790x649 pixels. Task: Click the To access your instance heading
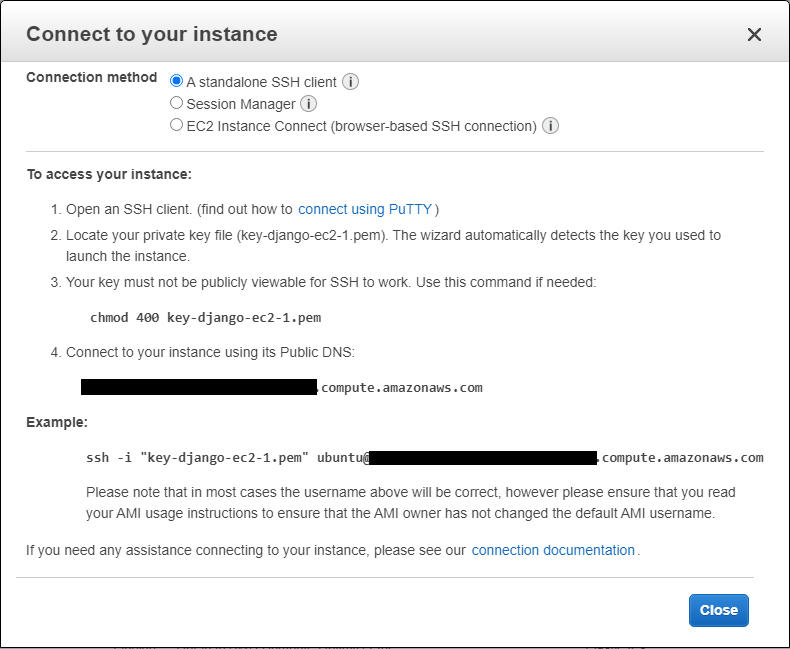[x=109, y=174]
